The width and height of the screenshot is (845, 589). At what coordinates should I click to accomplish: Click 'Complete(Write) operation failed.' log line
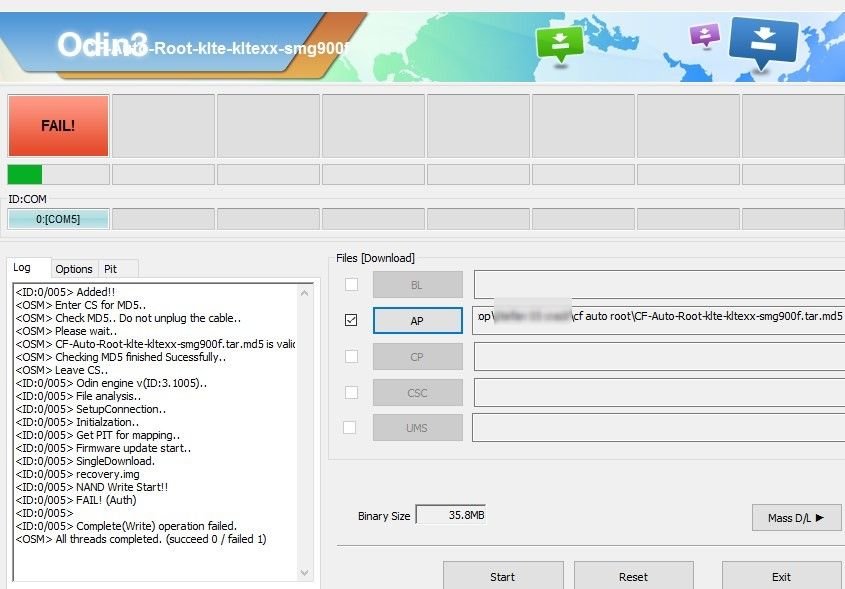point(126,525)
